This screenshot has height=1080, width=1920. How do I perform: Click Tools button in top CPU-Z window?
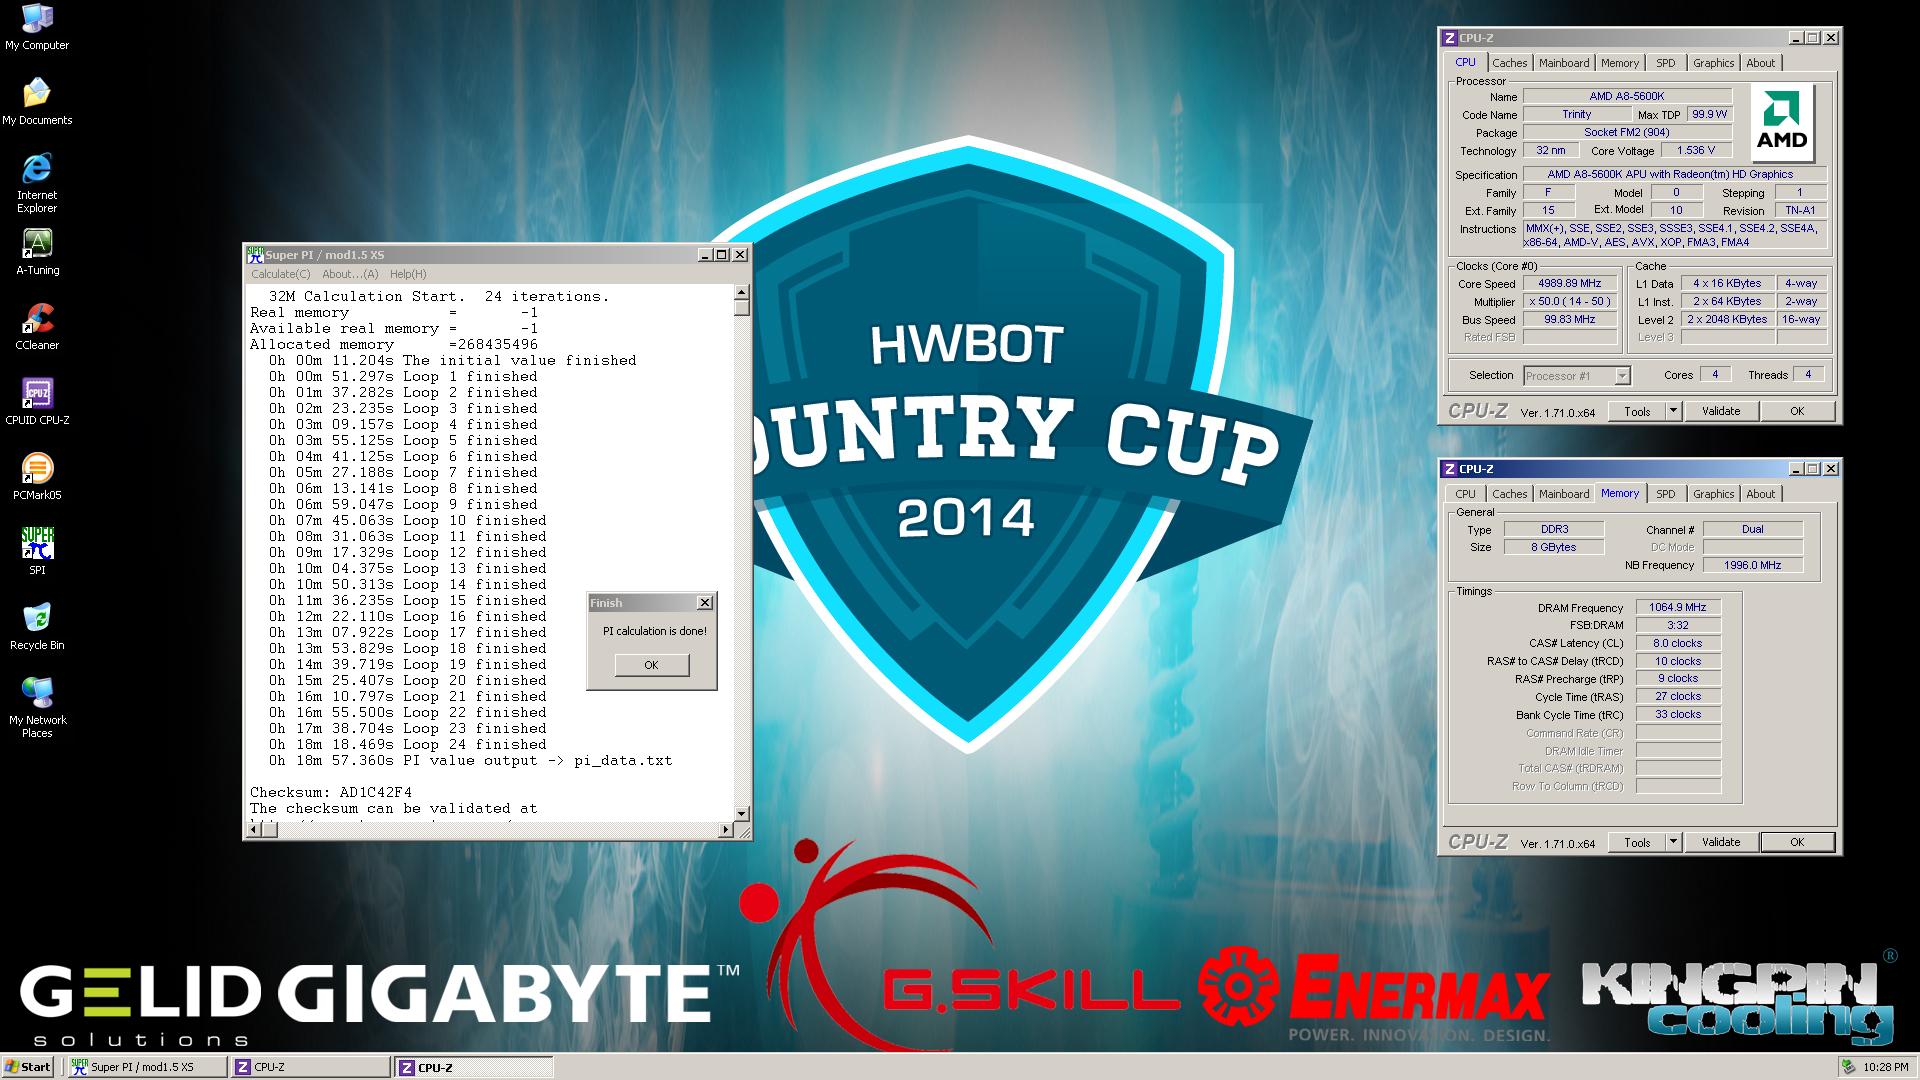[x=1637, y=411]
